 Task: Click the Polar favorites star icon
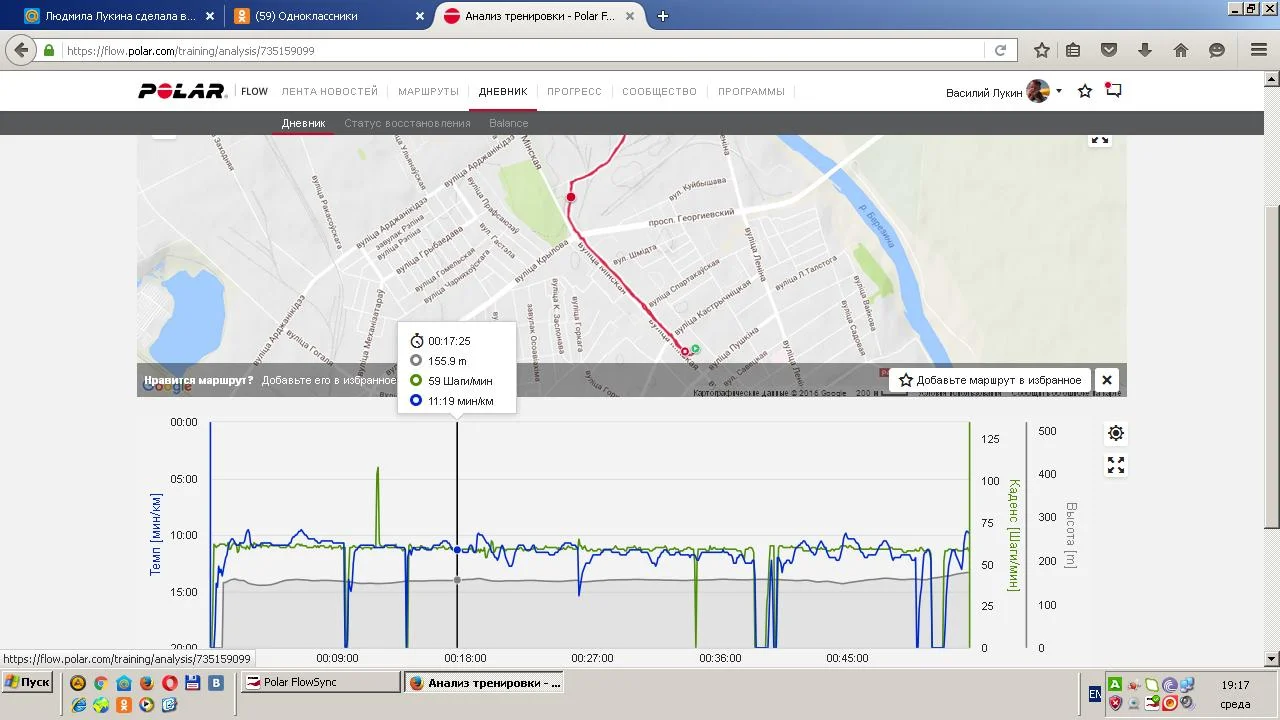tap(1085, 92)
